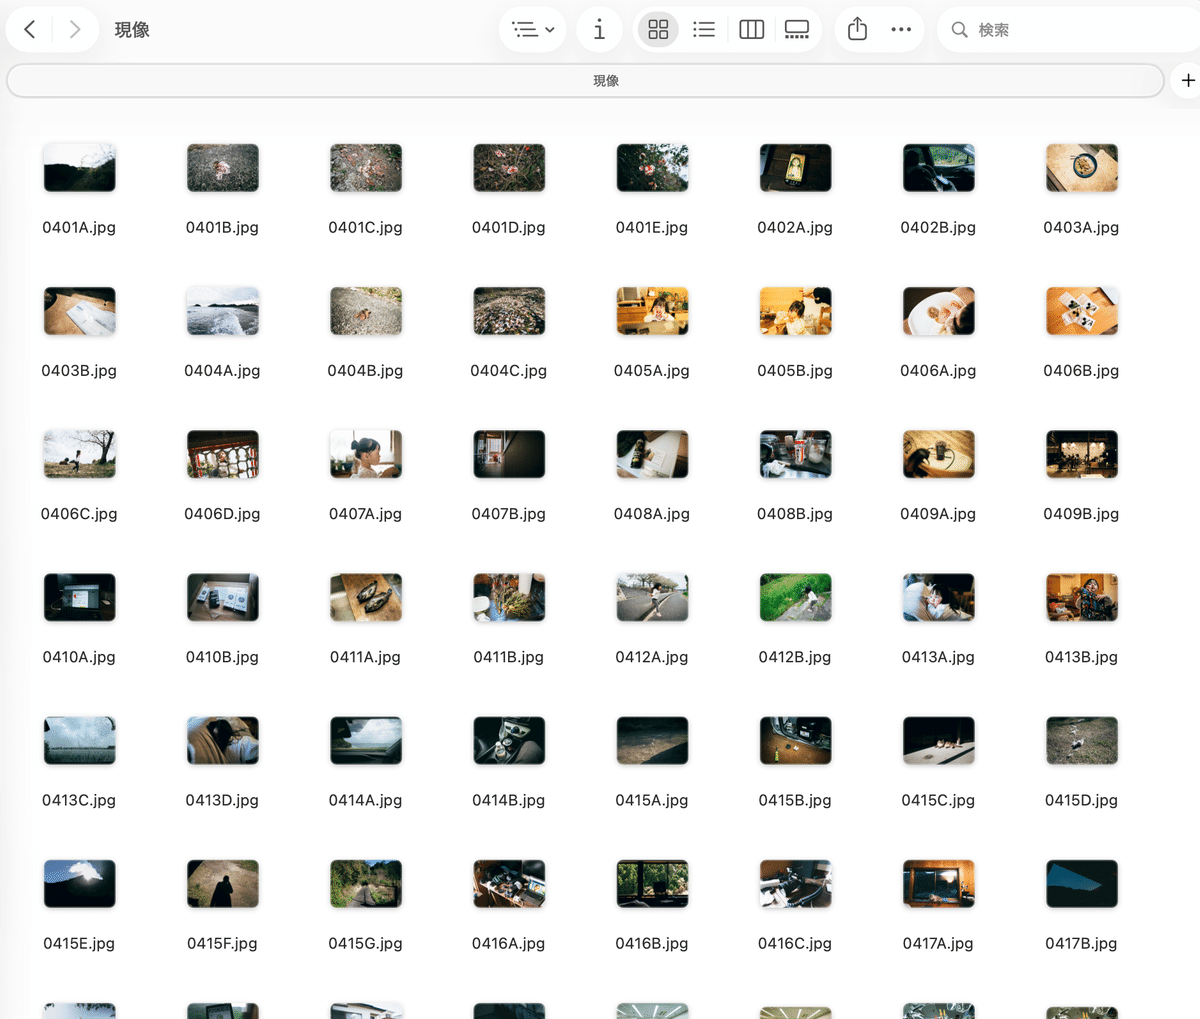Click file name 0405B.jpg
Viewport: 1200px width, 1019px height.
(795, 370)
